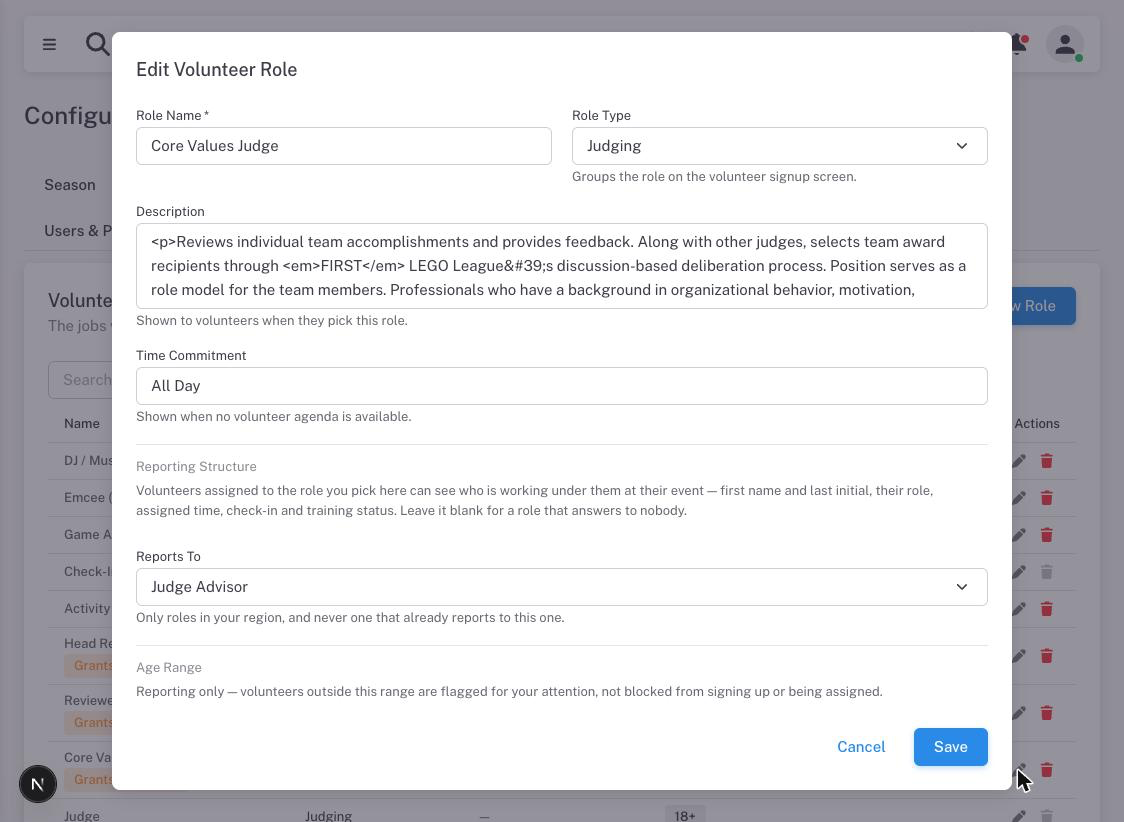Click into the Description text area
This screenshot has height=822, width=1124.
pyautogui.click(x=561, y=266)
